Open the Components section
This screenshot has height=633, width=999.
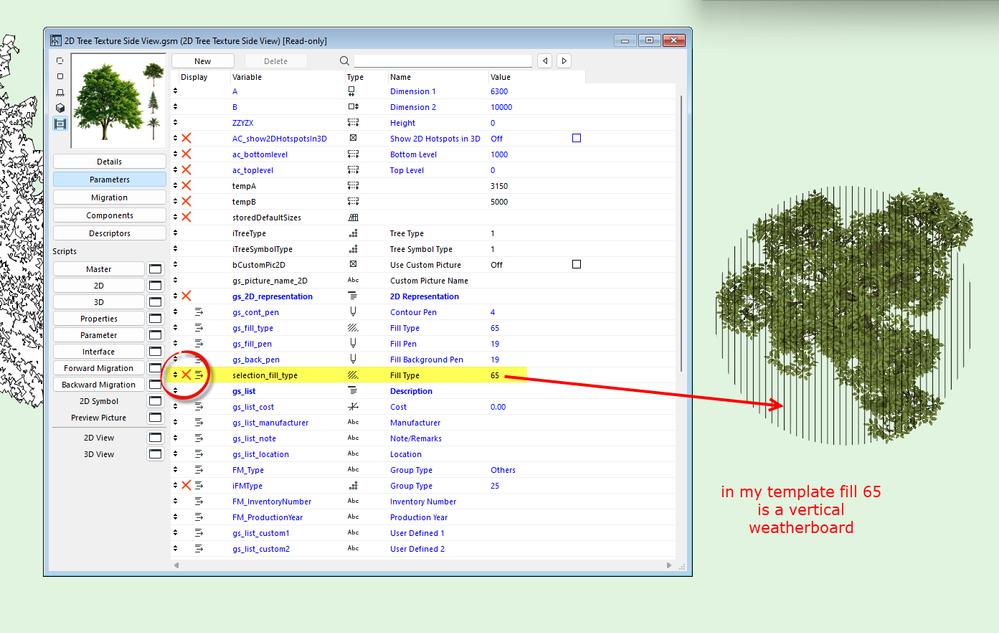110,215
